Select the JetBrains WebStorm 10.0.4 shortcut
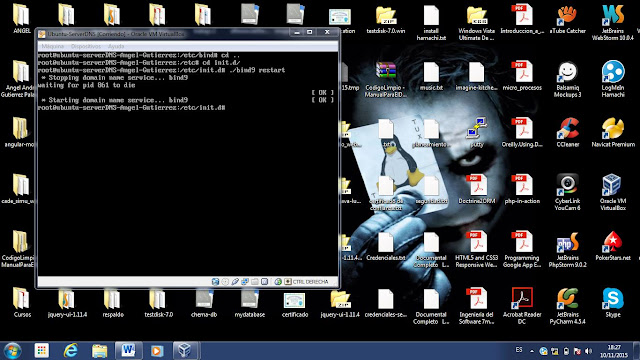Viewport: 640px width, 360px height. pyautogui.click(x=613, y=22)
